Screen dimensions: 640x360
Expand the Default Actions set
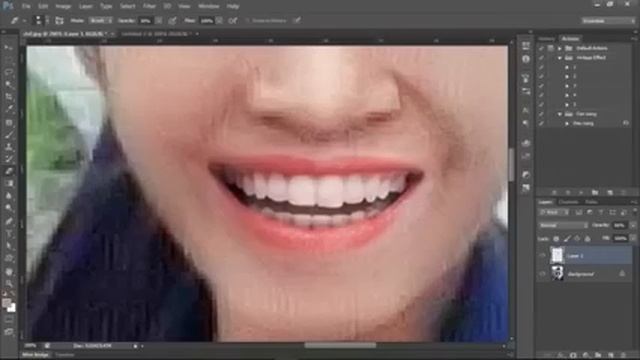560,48
